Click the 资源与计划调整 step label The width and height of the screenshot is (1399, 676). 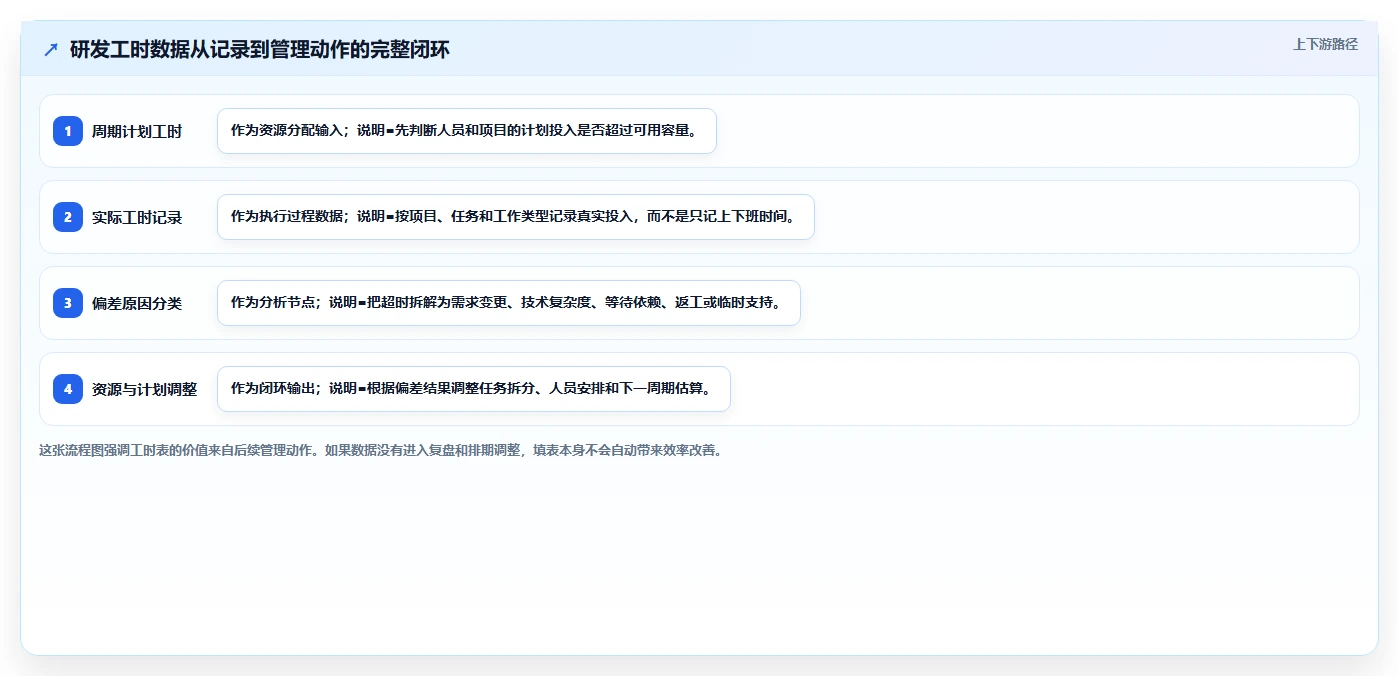(x=145, y=389)
